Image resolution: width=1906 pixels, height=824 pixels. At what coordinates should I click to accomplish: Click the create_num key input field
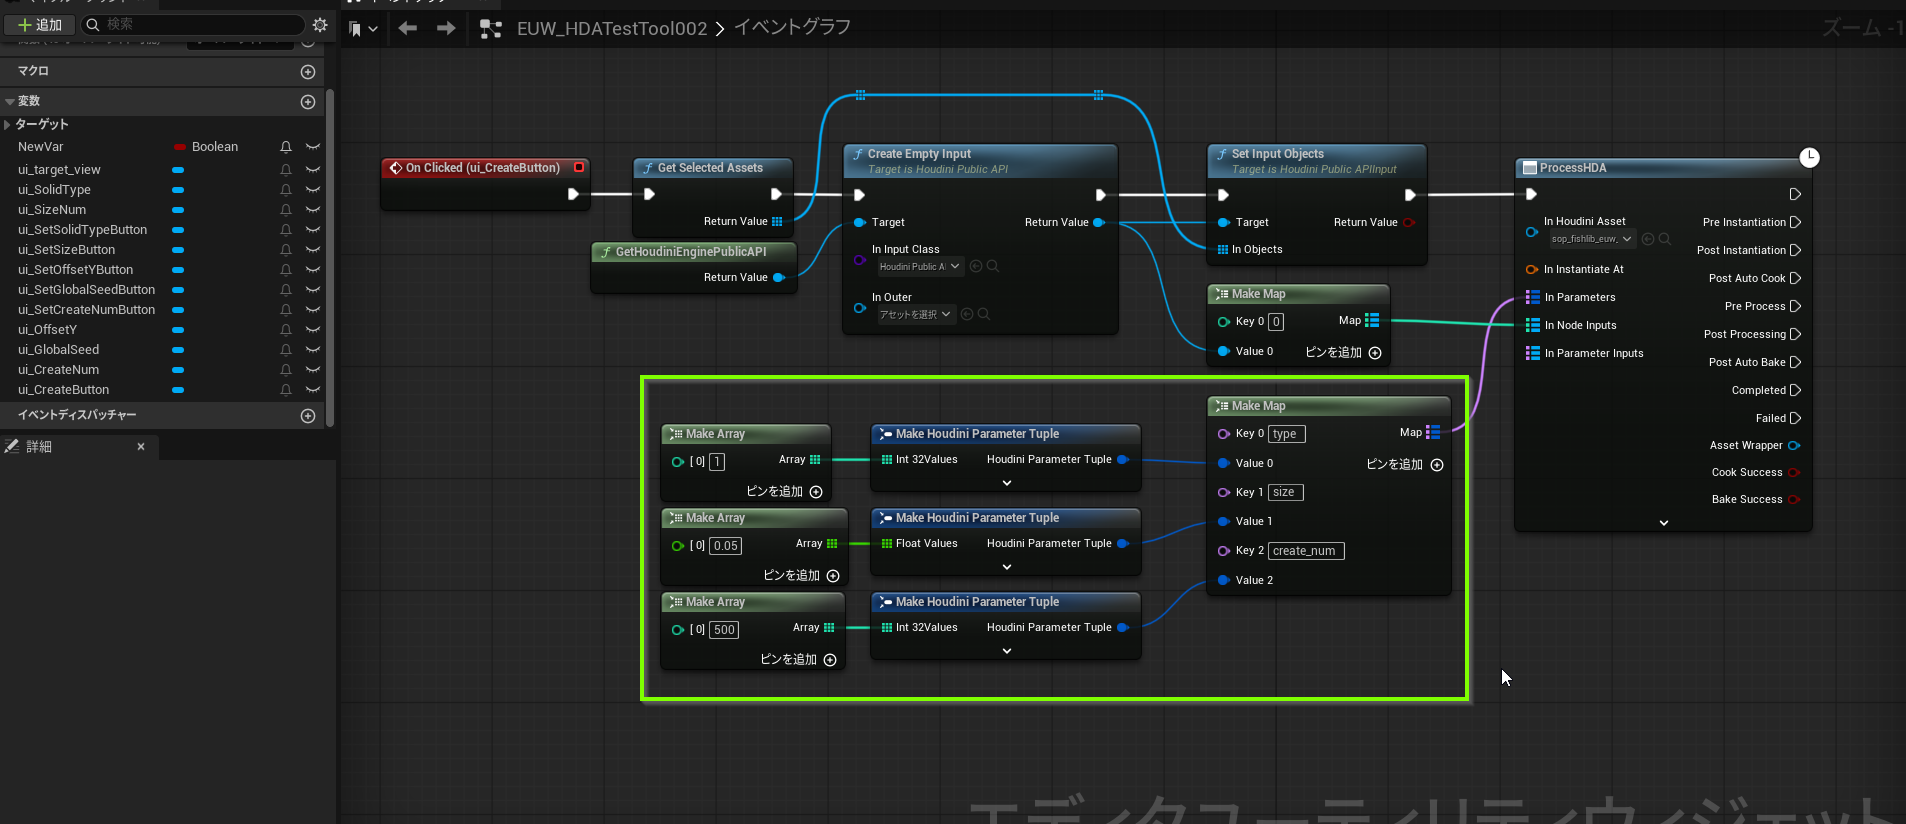coord(1305,551)
